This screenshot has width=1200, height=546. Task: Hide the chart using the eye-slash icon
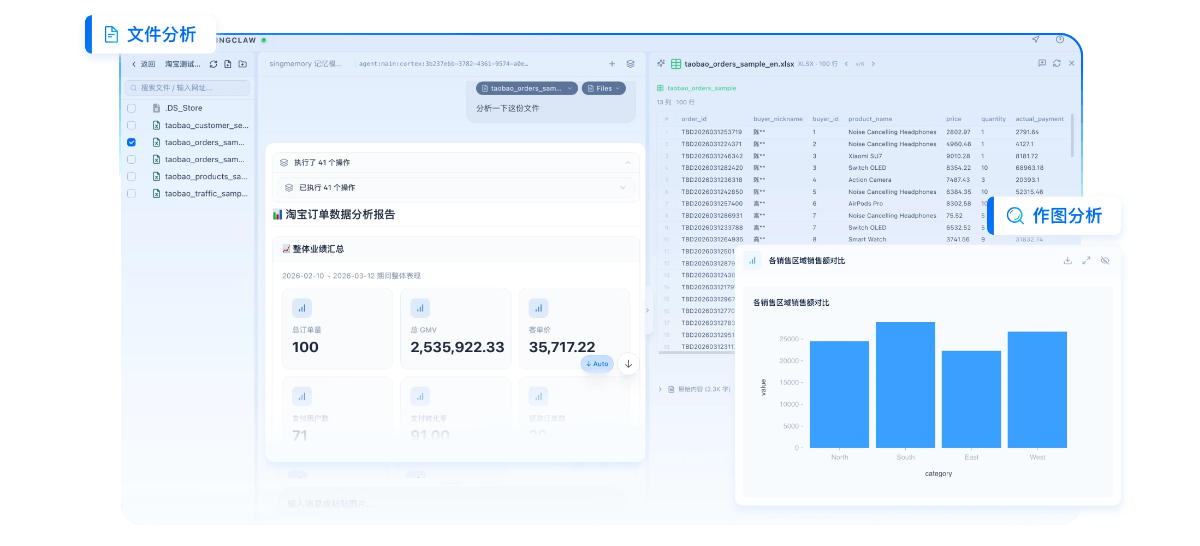coord(1105,260)
